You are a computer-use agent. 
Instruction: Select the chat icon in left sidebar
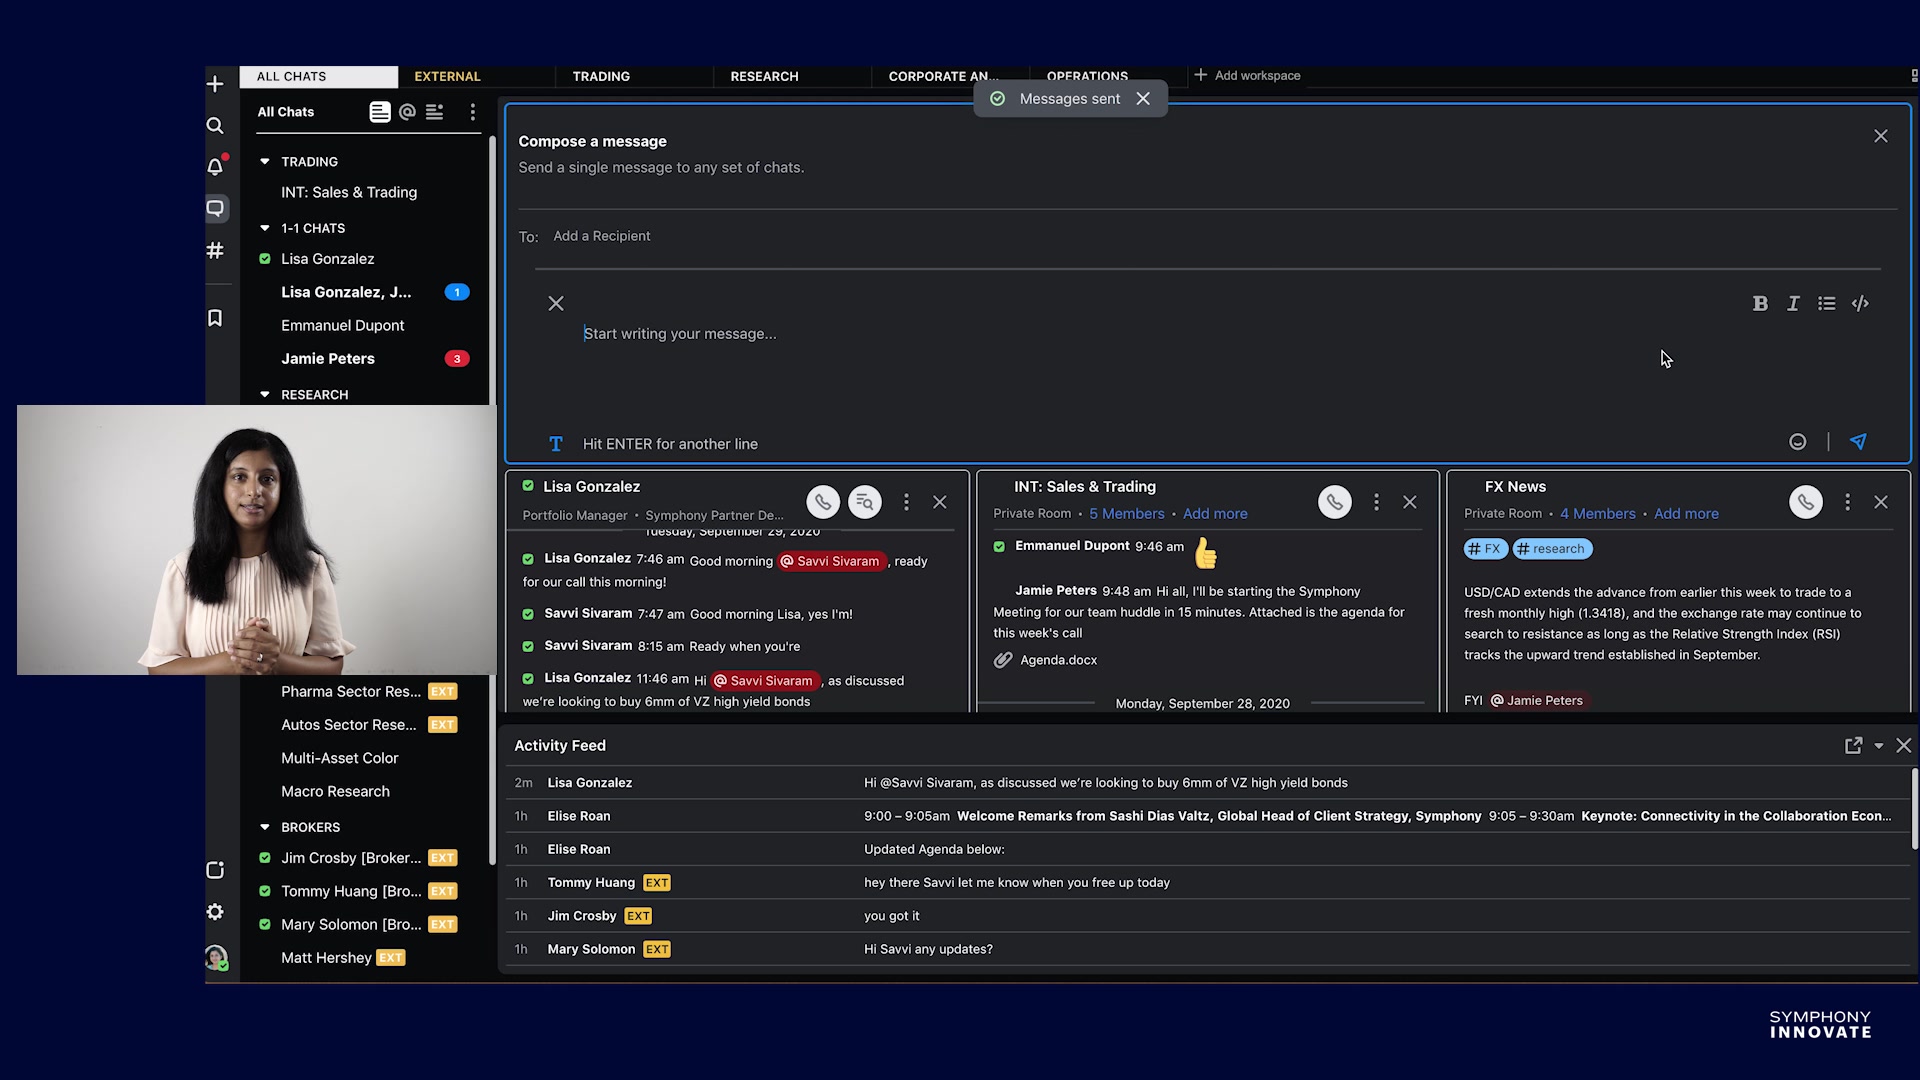tap(215, 208)
